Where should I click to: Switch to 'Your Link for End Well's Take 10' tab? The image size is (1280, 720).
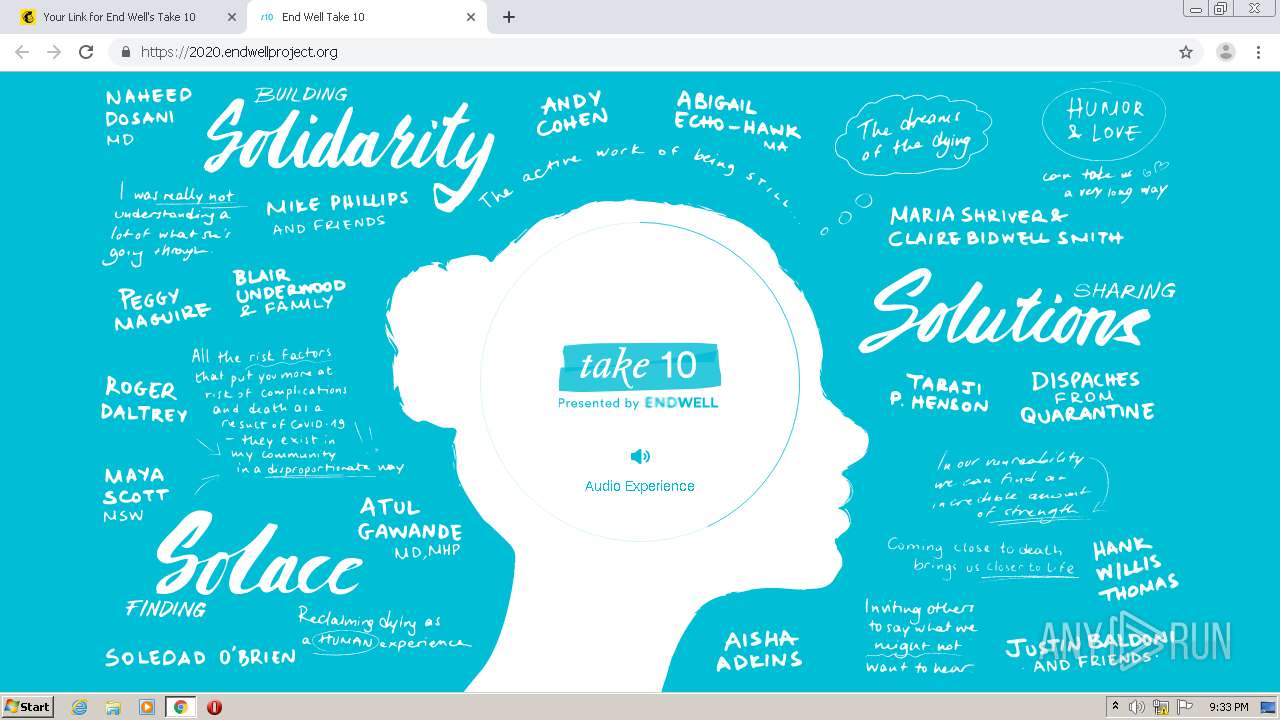(122, 17)
